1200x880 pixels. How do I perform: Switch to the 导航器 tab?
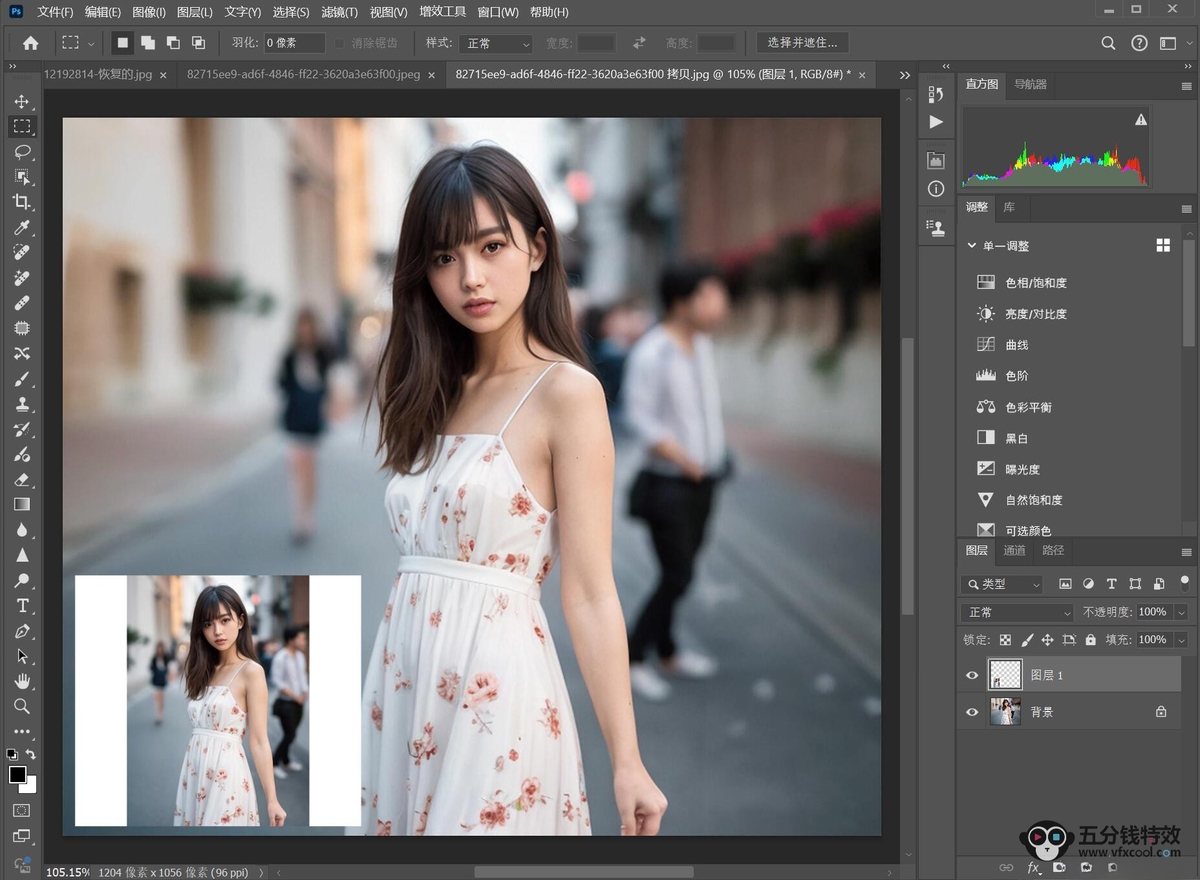point(1030,84)
